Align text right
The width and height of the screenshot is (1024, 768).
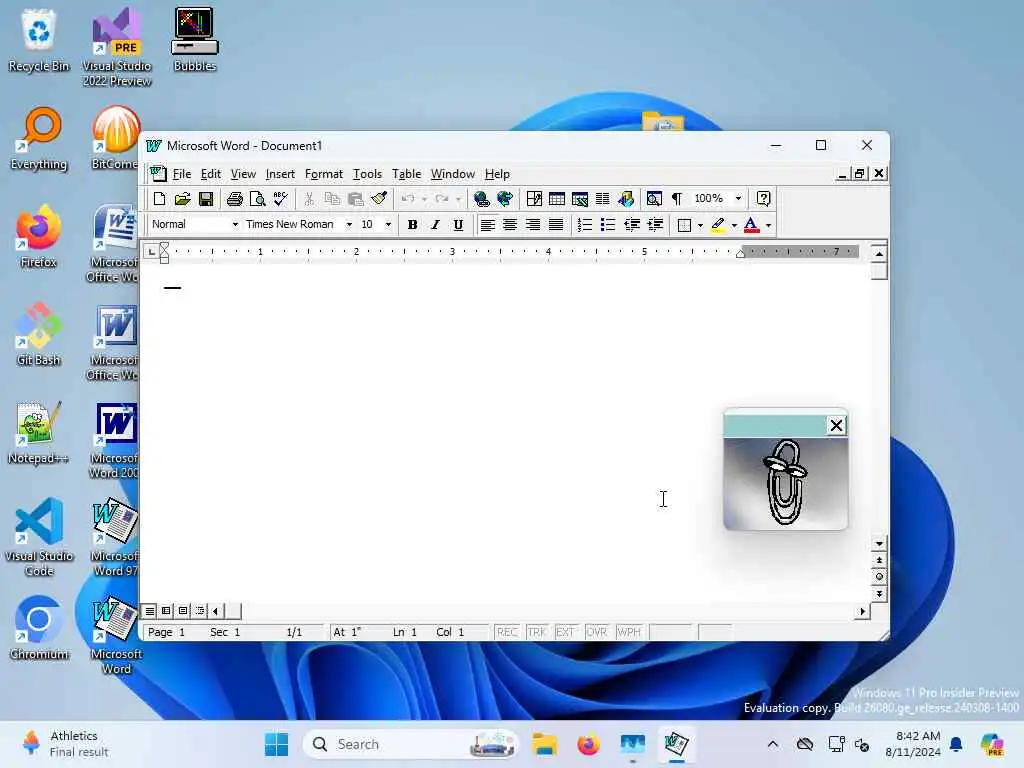[533, 225]
